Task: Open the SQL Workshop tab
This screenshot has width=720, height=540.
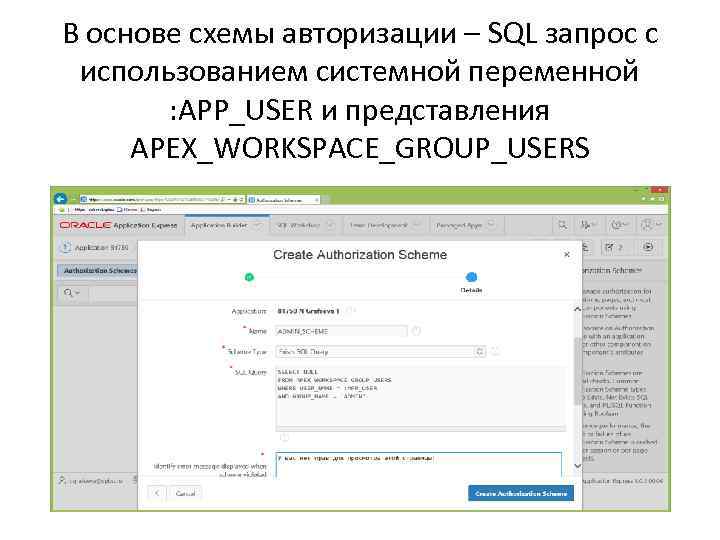Action: coord(298,225)
